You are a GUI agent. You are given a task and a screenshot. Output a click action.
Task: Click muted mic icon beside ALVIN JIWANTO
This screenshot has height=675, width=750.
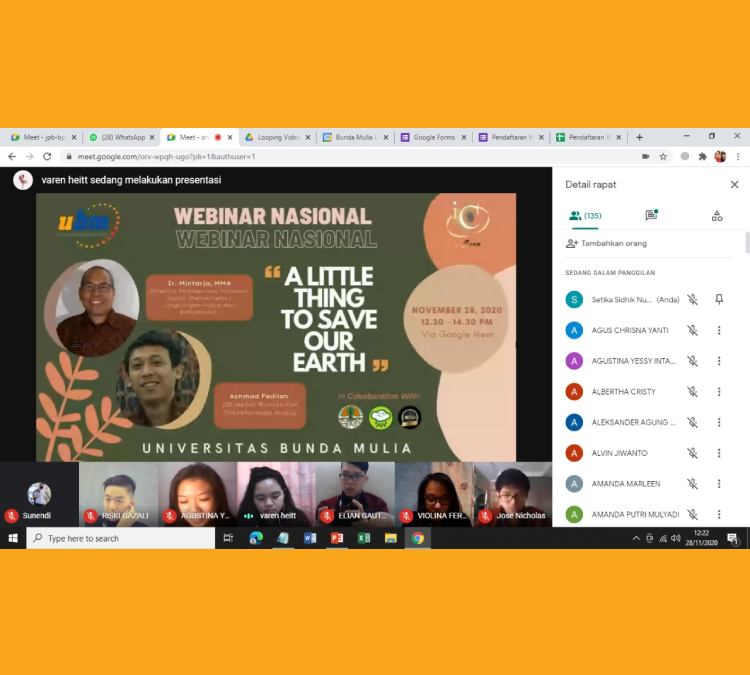(692, 453)
